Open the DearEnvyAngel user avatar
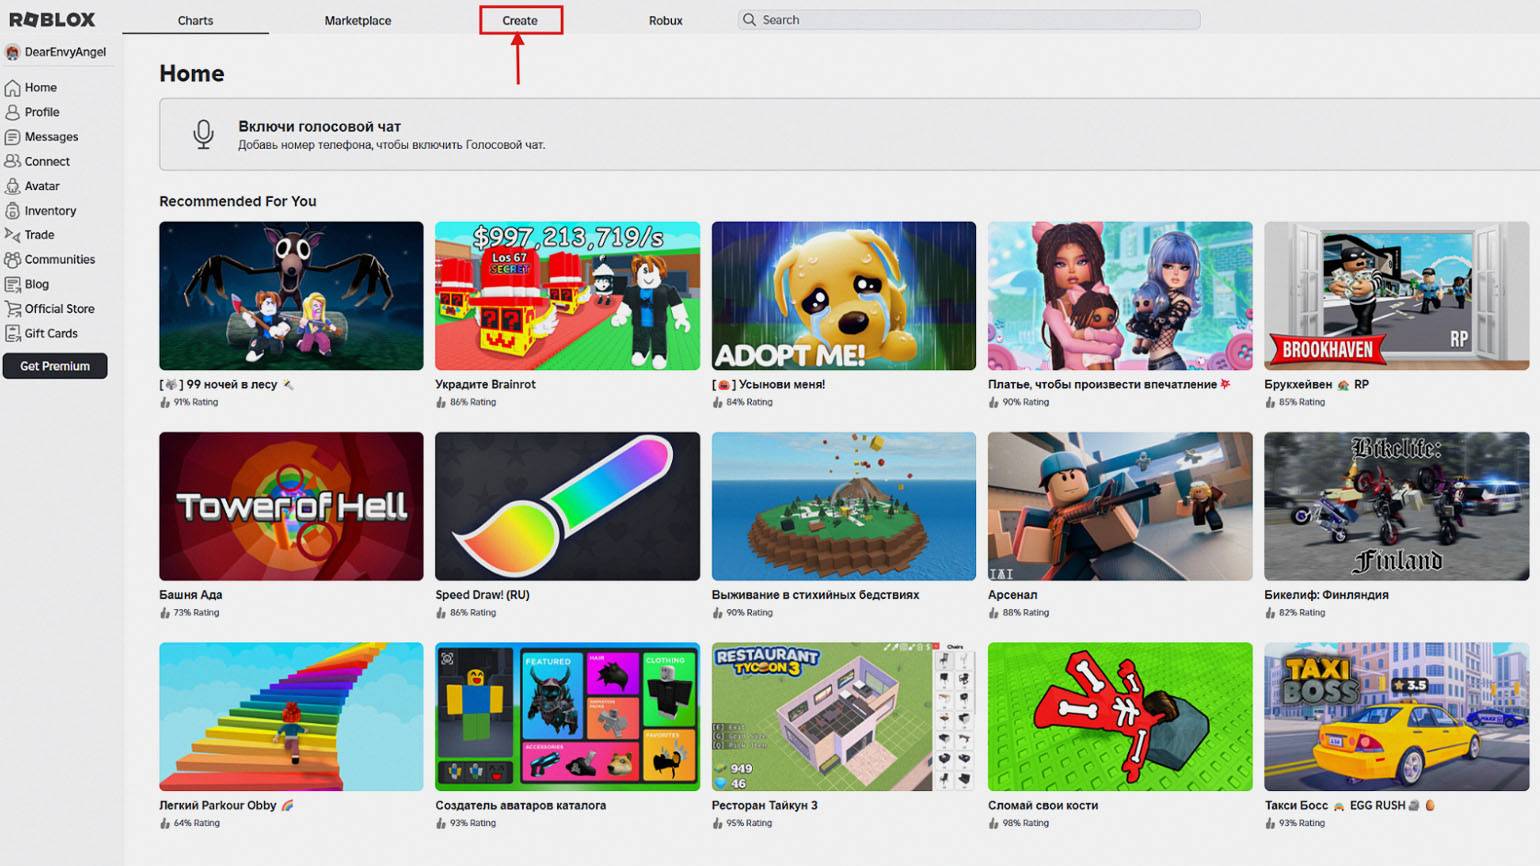Image resolution: width=1540 pixels, height=866 pixels. (x=13, y=52)
